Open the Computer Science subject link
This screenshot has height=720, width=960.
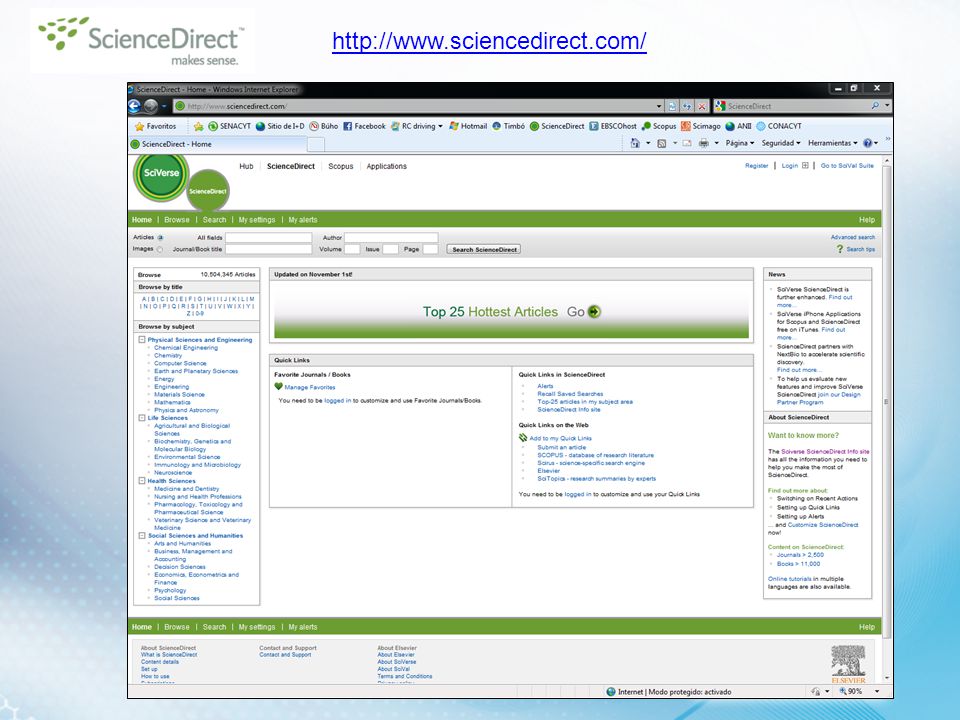point(180,363)
